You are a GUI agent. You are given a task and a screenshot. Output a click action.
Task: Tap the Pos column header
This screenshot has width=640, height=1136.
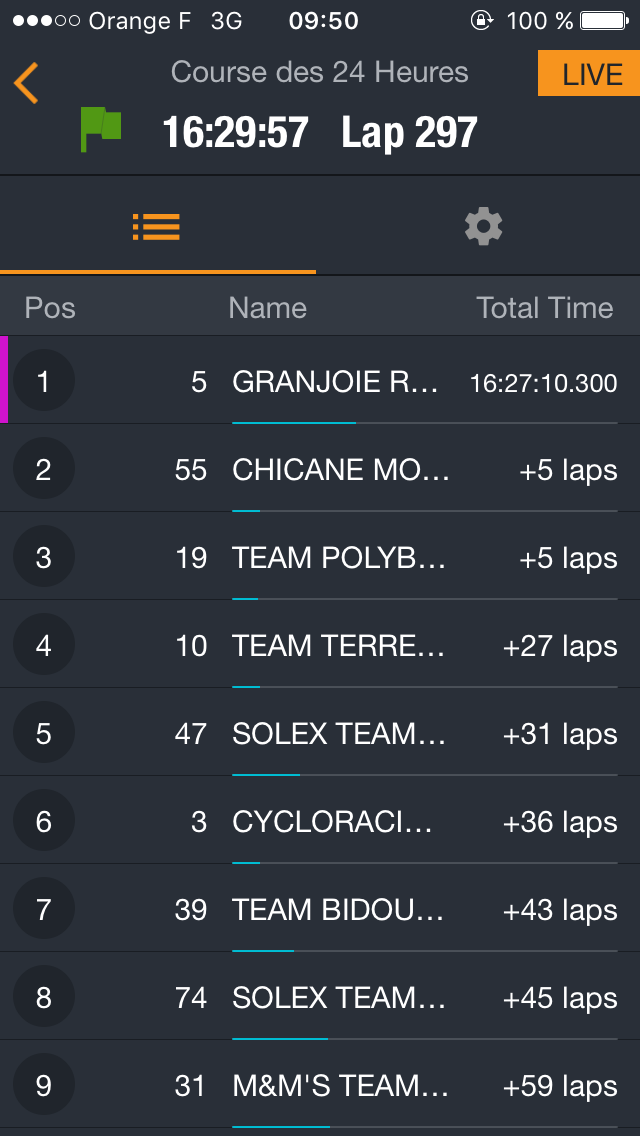pos(50,308)
